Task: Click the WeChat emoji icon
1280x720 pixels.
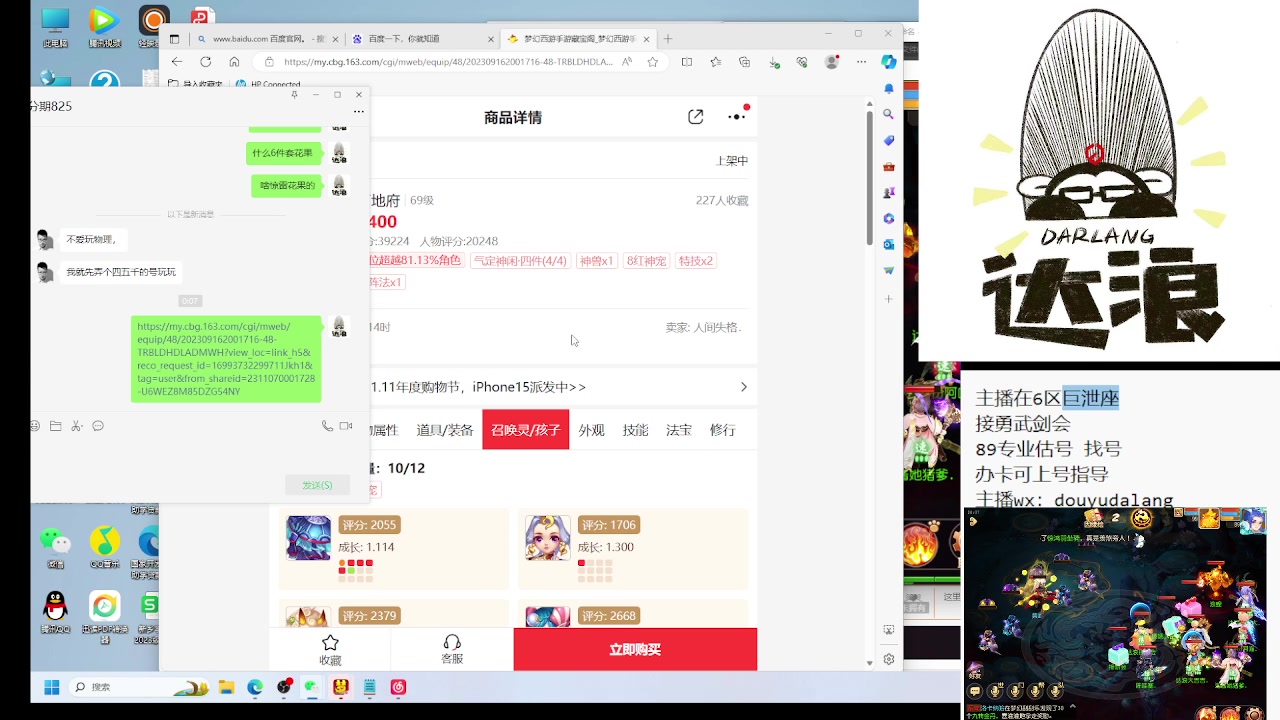Action: point(35,426)
